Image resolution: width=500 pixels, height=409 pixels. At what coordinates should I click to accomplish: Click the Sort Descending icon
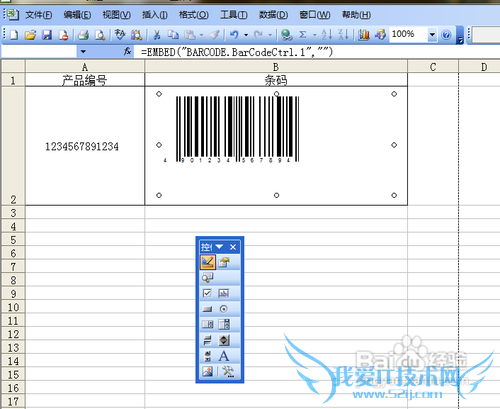click(343, 35)
